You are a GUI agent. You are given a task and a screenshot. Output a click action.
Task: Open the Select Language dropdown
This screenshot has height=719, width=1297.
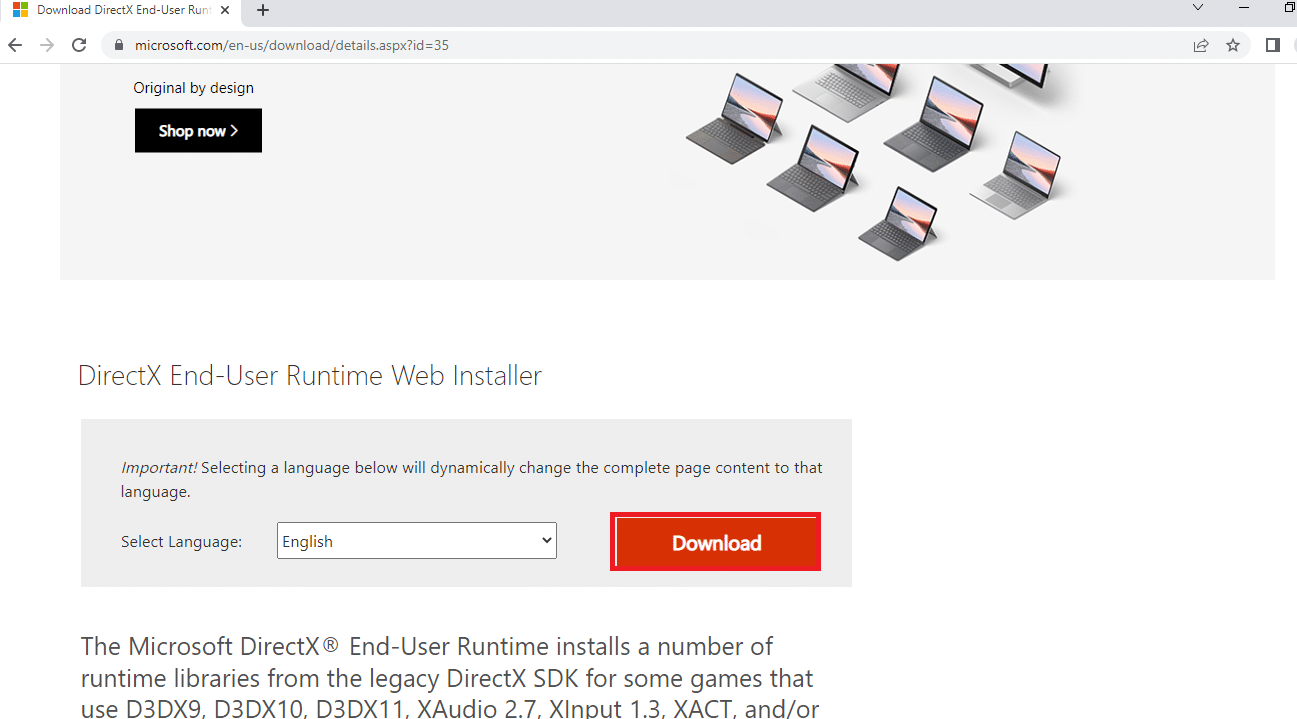click(x=417, y=541)
